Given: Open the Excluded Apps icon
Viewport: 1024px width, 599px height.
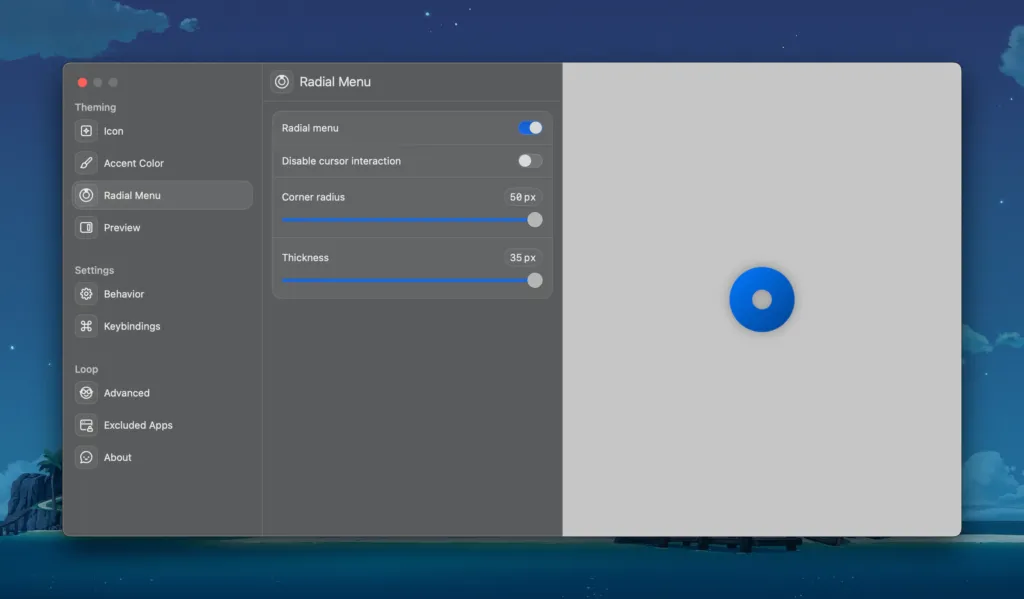Looking at the screenshot, I should click(86, 425).
